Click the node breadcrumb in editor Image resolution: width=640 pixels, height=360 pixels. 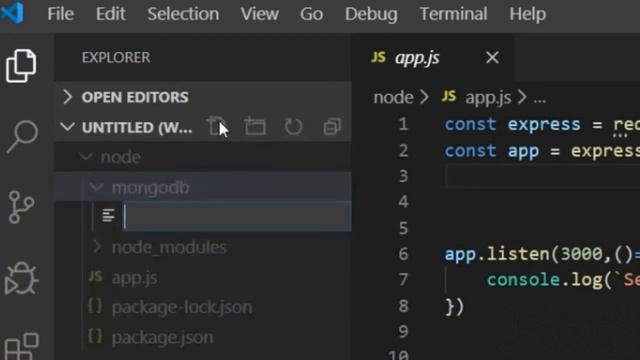pos(393,98)
